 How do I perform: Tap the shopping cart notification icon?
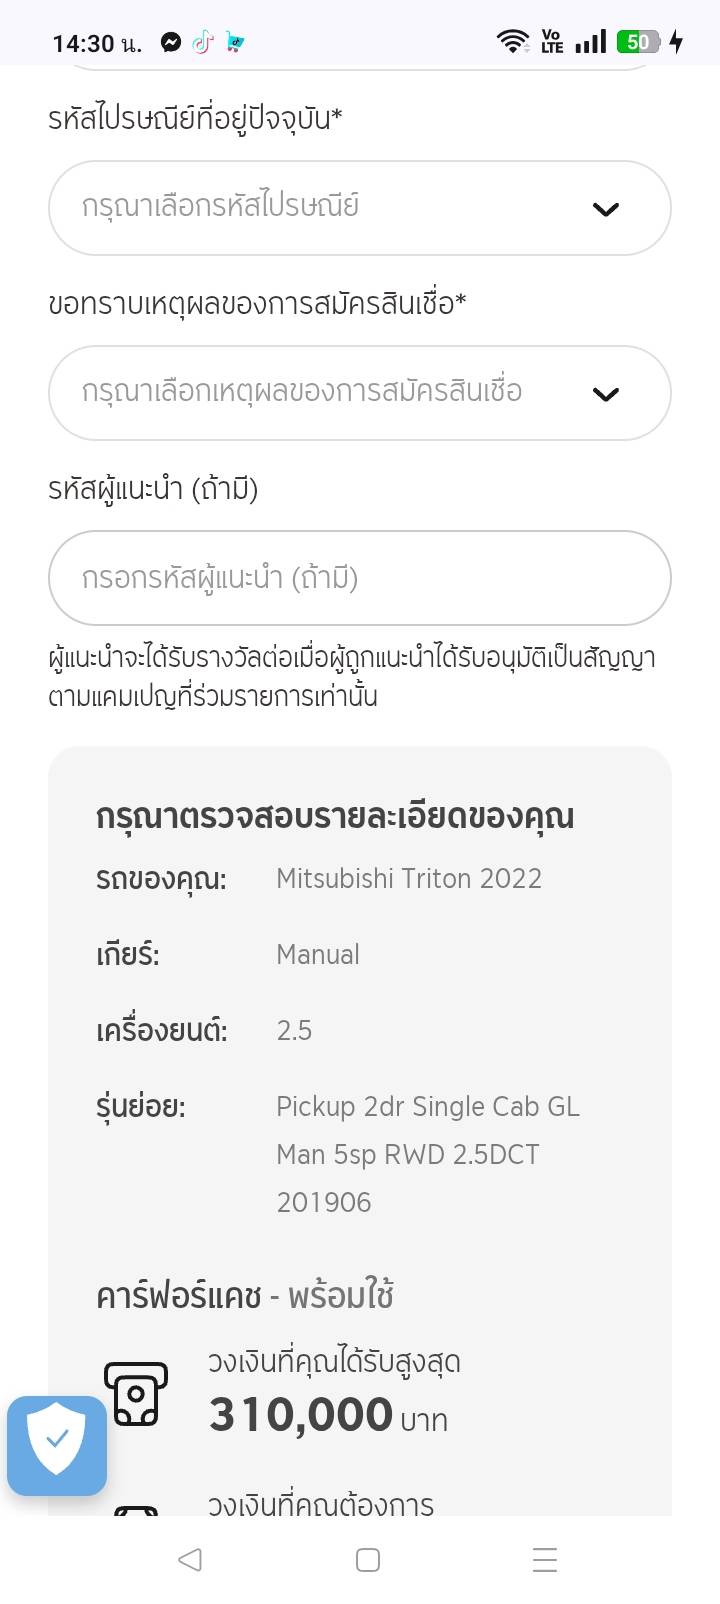click(235, 42)
